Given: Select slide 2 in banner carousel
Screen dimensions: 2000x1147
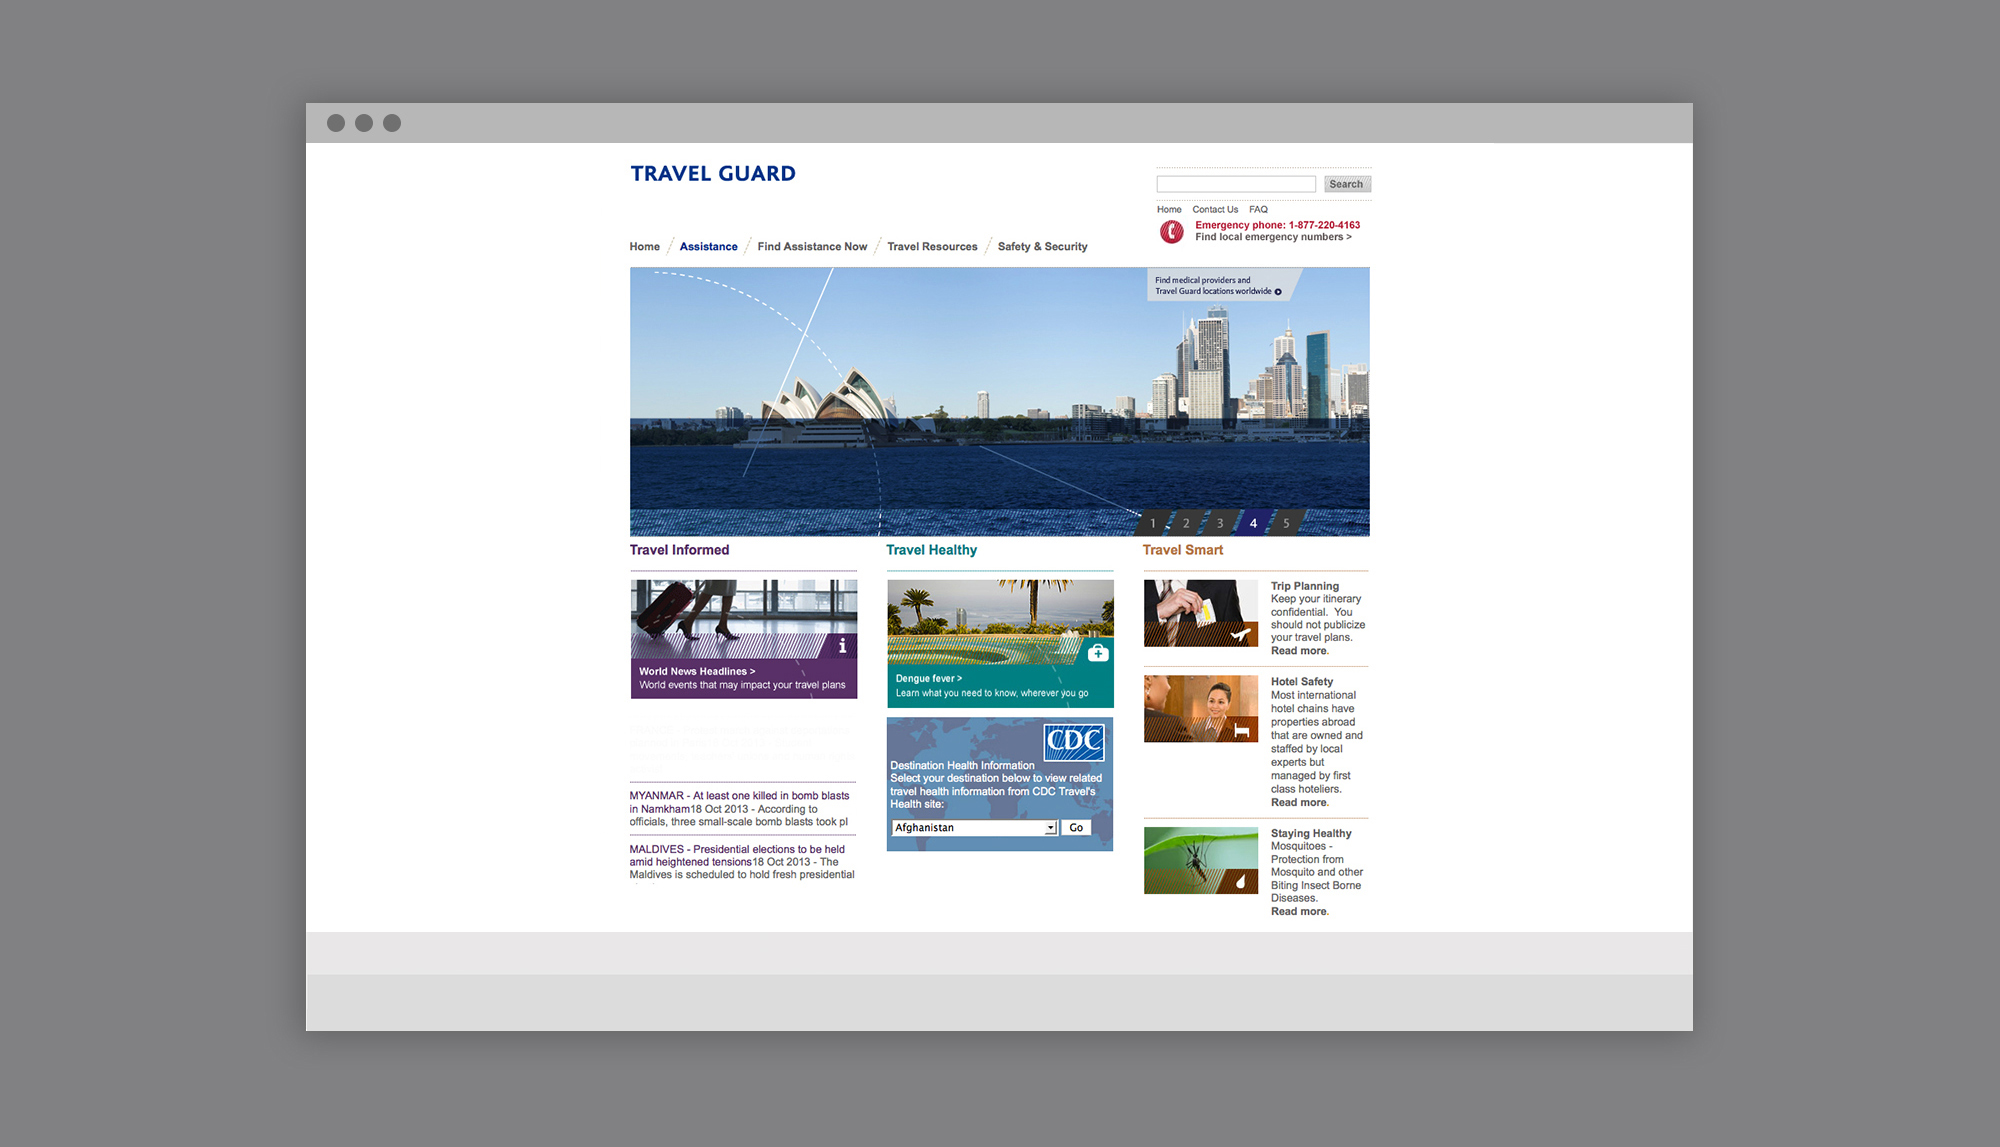Looking at the screenshot, I should (x=1186, y=523).
